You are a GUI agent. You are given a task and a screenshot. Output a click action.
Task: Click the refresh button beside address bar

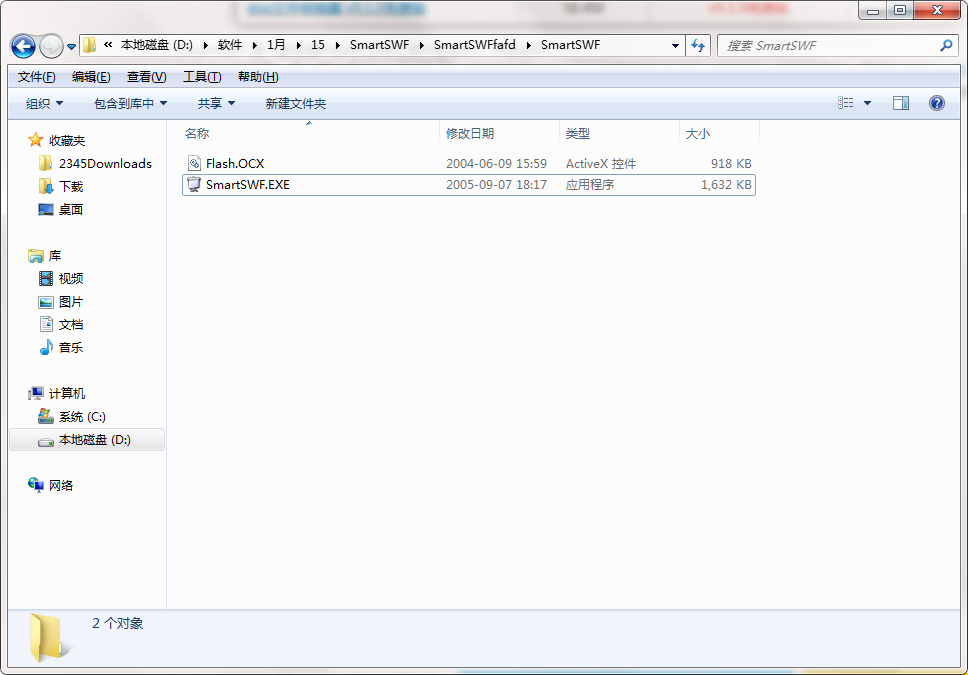698,46
